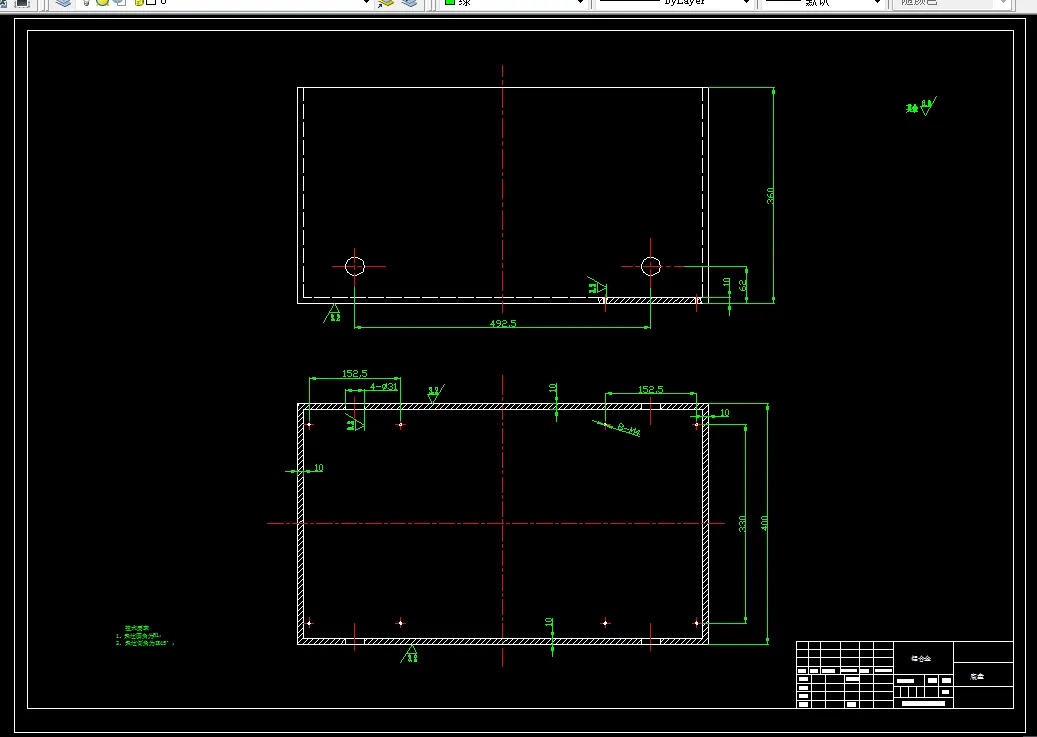Viewport: 1037px width, 737px height.
Task: Select the 10 dimension beside 62 in upper view
Action: (726, 282)
